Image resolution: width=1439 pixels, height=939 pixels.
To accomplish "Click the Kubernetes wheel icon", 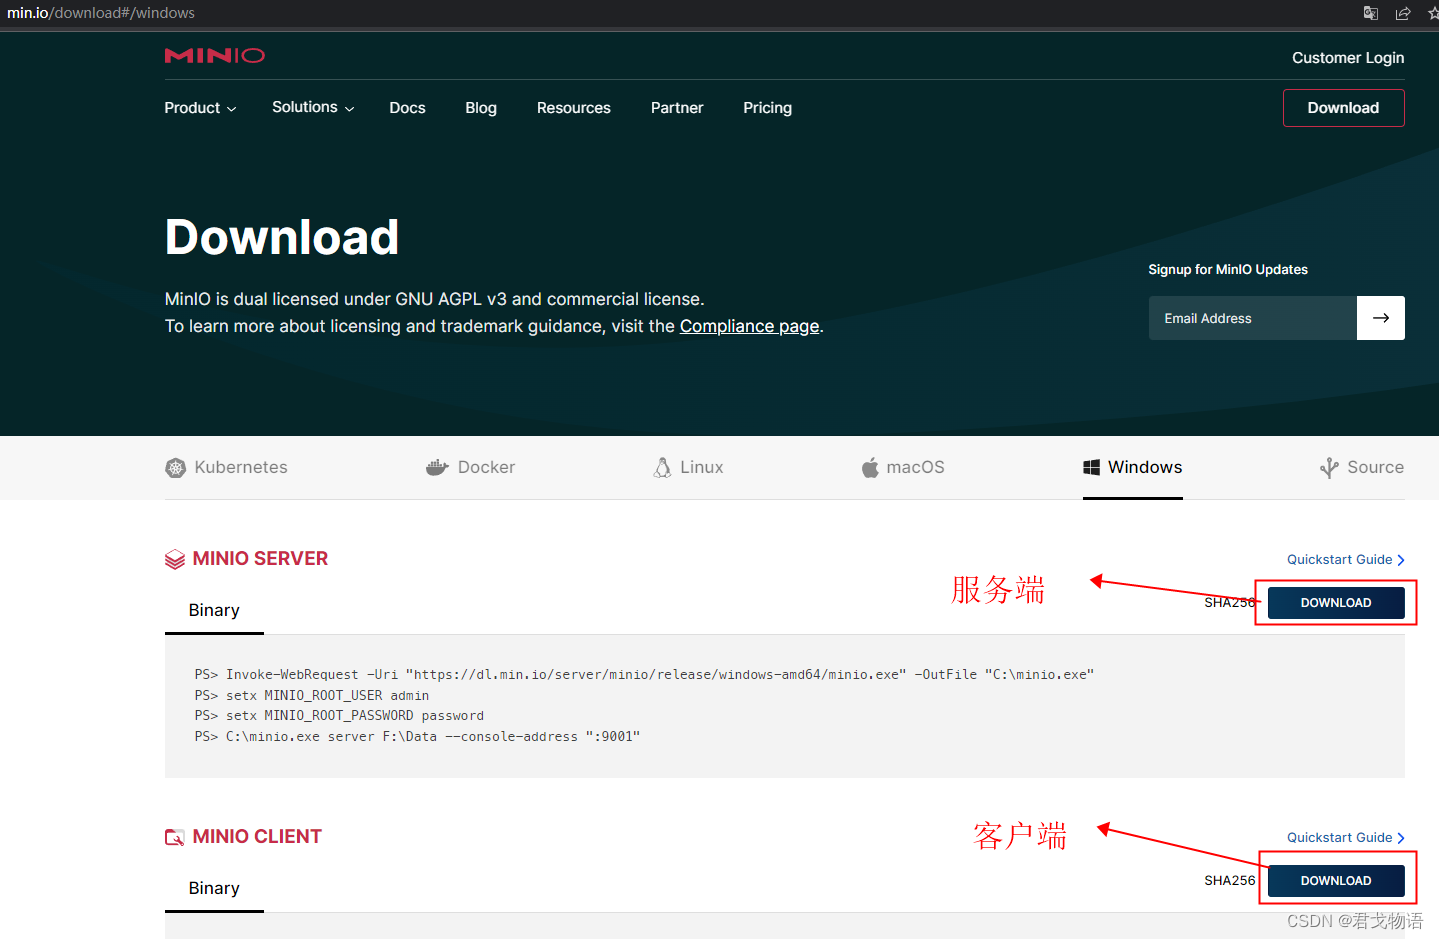I will coord(176,468).
